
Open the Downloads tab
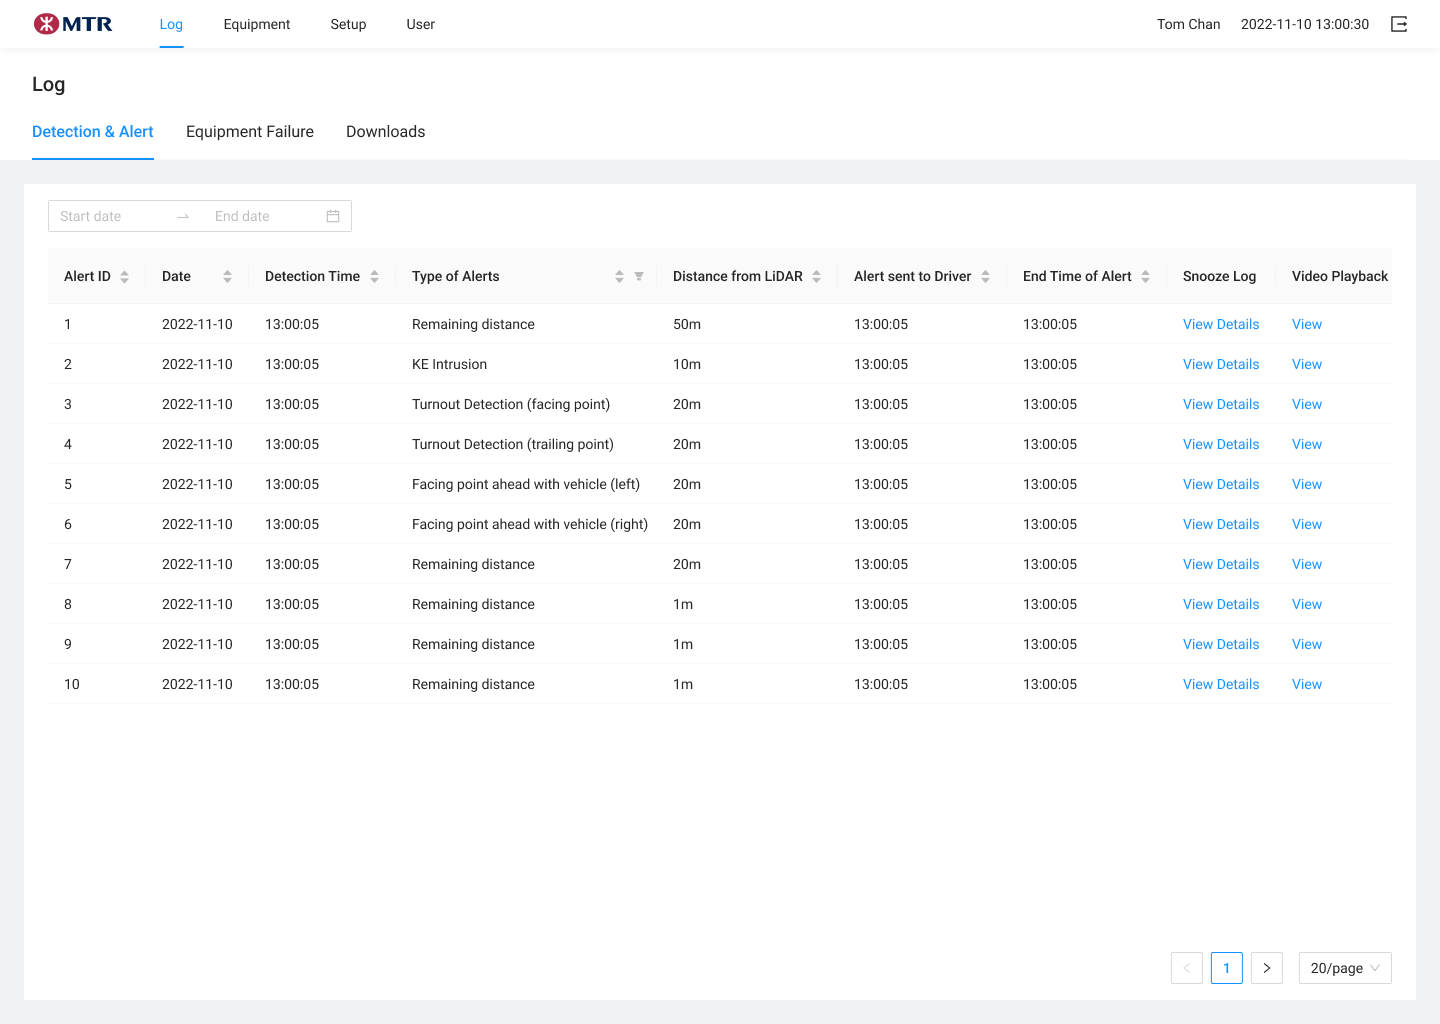point(385,131)
